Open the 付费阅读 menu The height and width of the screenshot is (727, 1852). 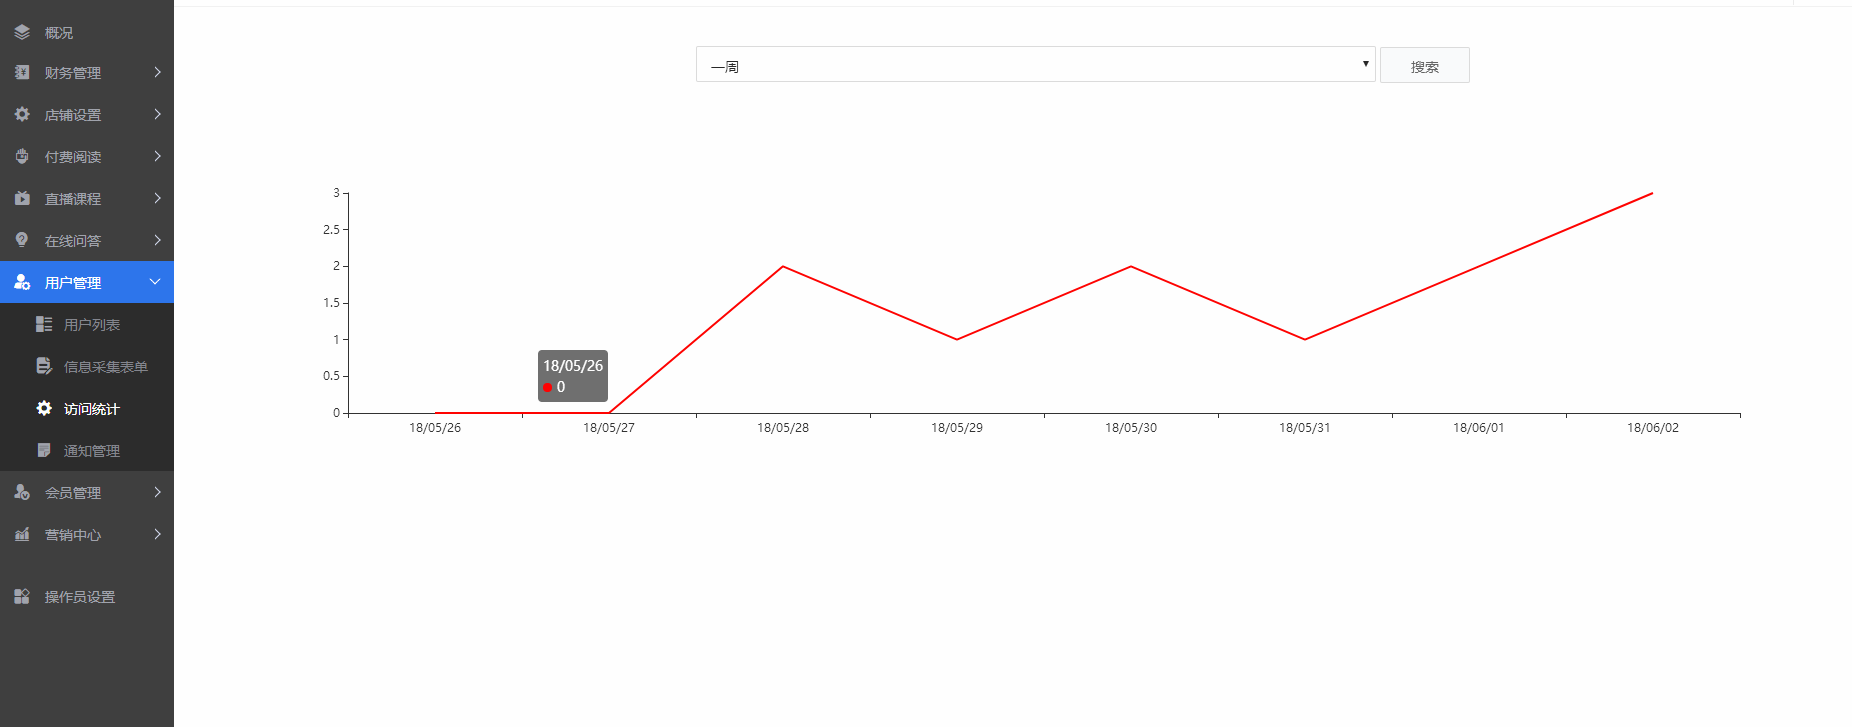(87, 156)
